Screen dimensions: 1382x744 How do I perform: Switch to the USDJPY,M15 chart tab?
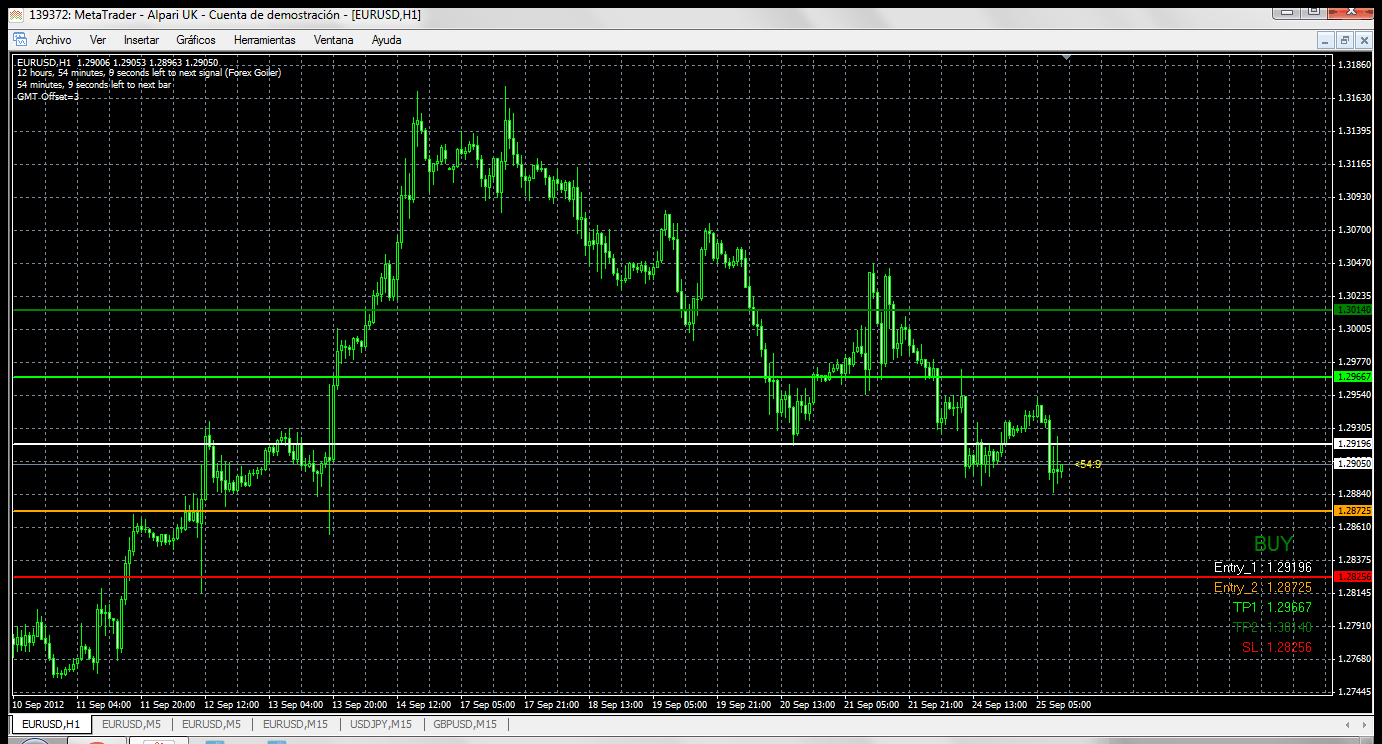382,724
